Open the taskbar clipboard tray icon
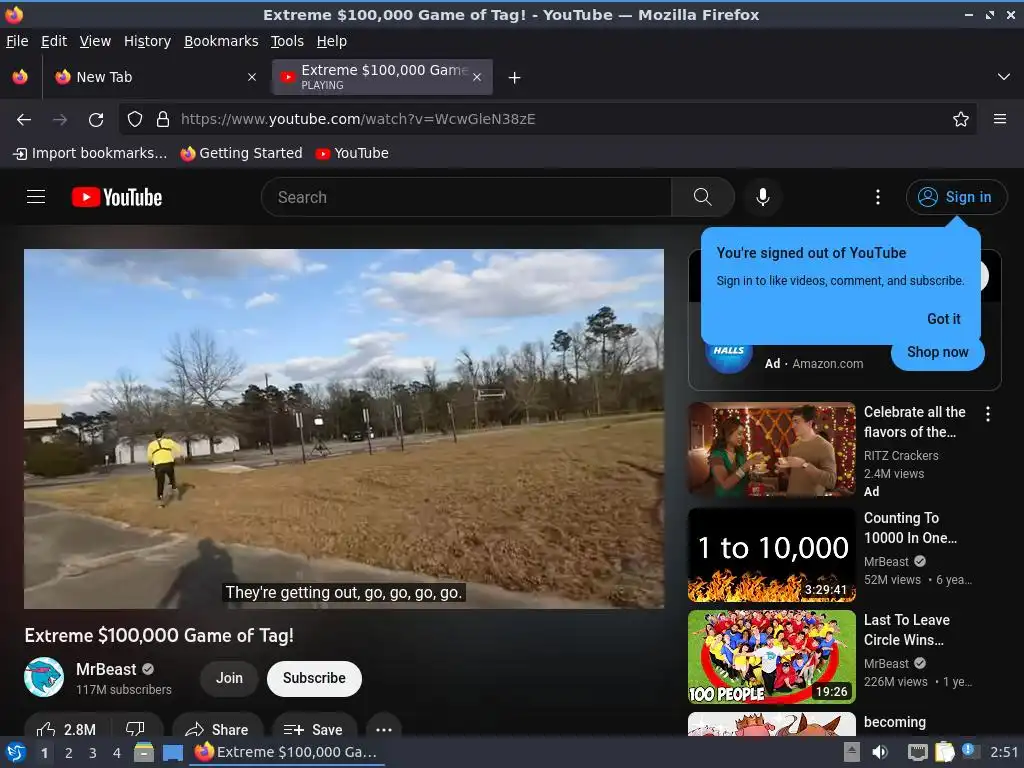Viewport: 1024px width, 768px height. (944, 752)
